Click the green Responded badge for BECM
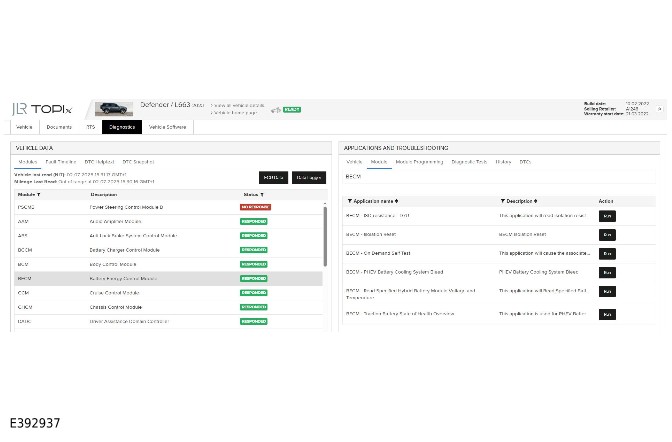 click(x=254, y=279)
